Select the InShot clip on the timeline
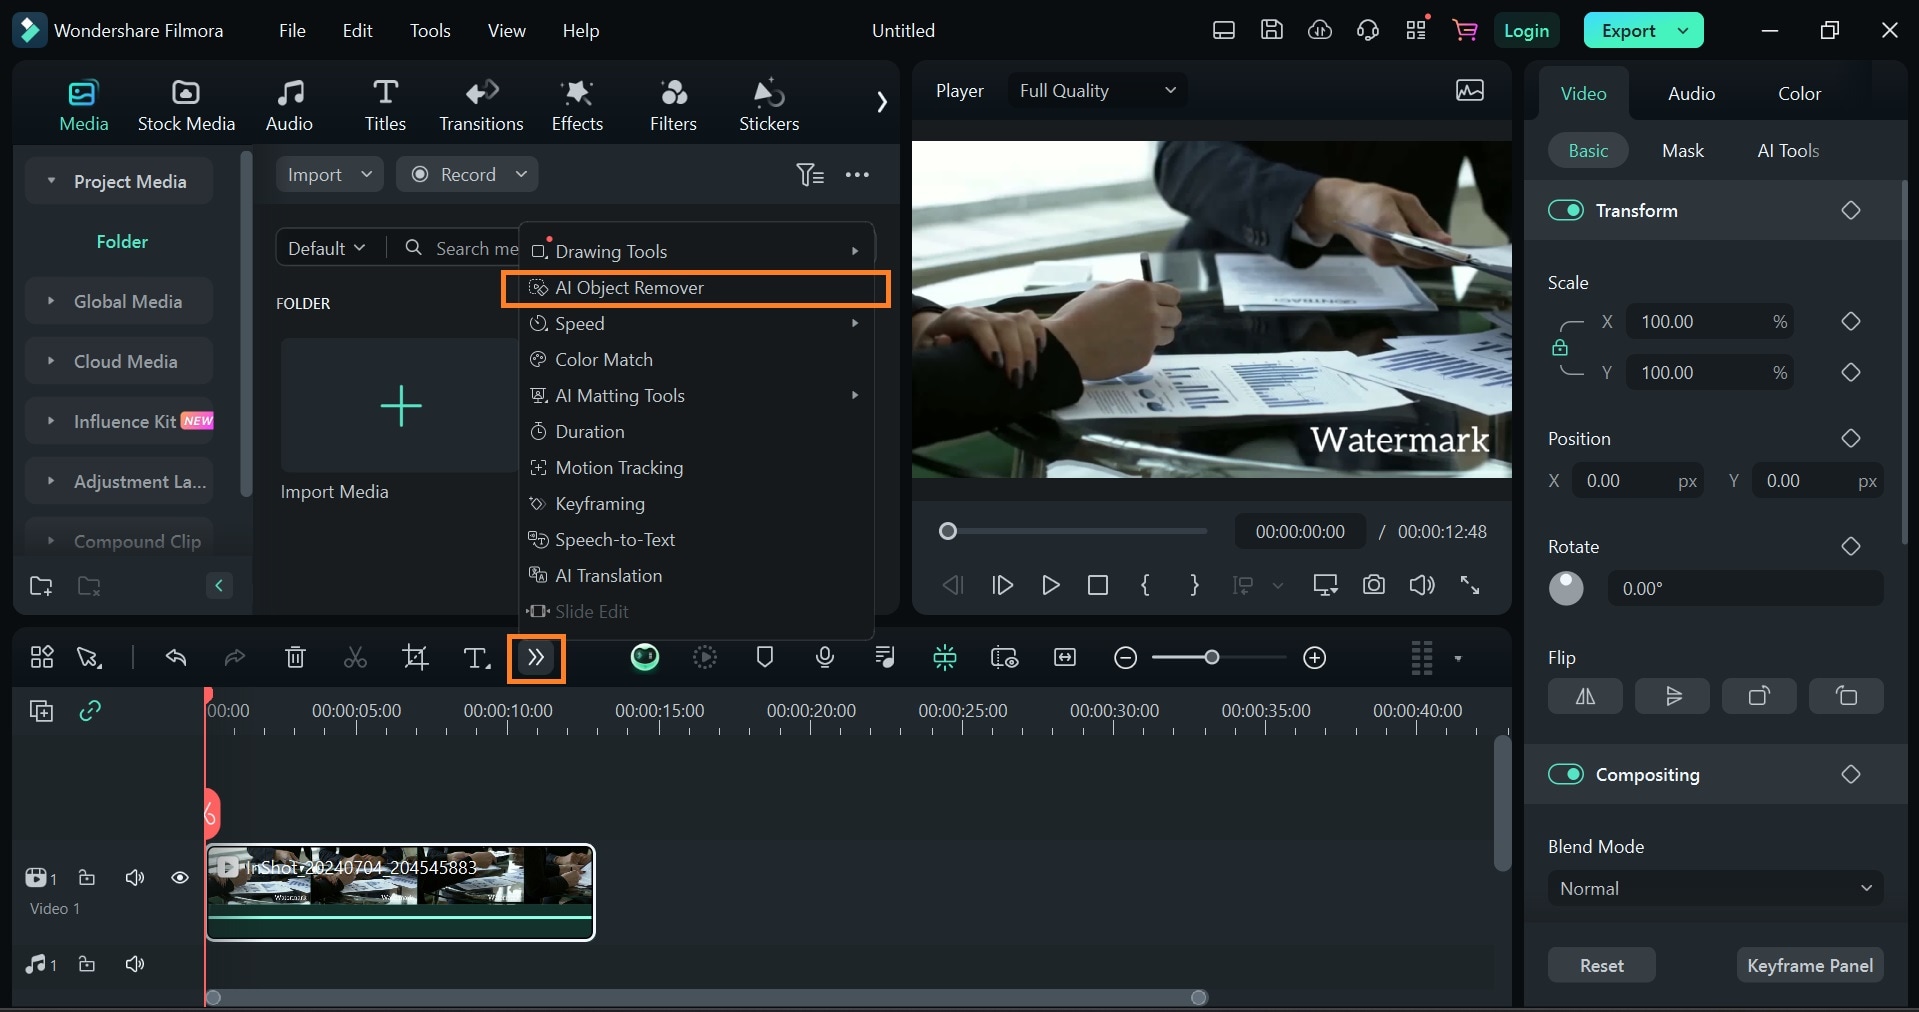1919x1012 pixels. tap(400, 892)
